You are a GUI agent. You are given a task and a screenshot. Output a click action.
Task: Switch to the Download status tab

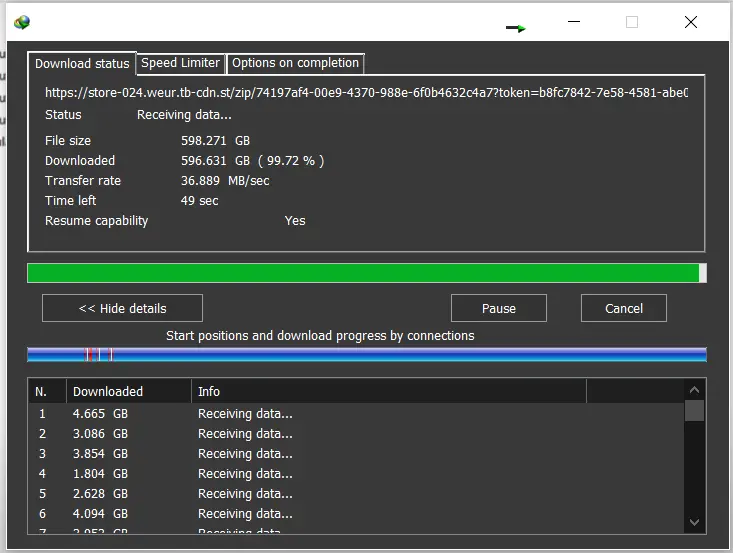(82, 64)
